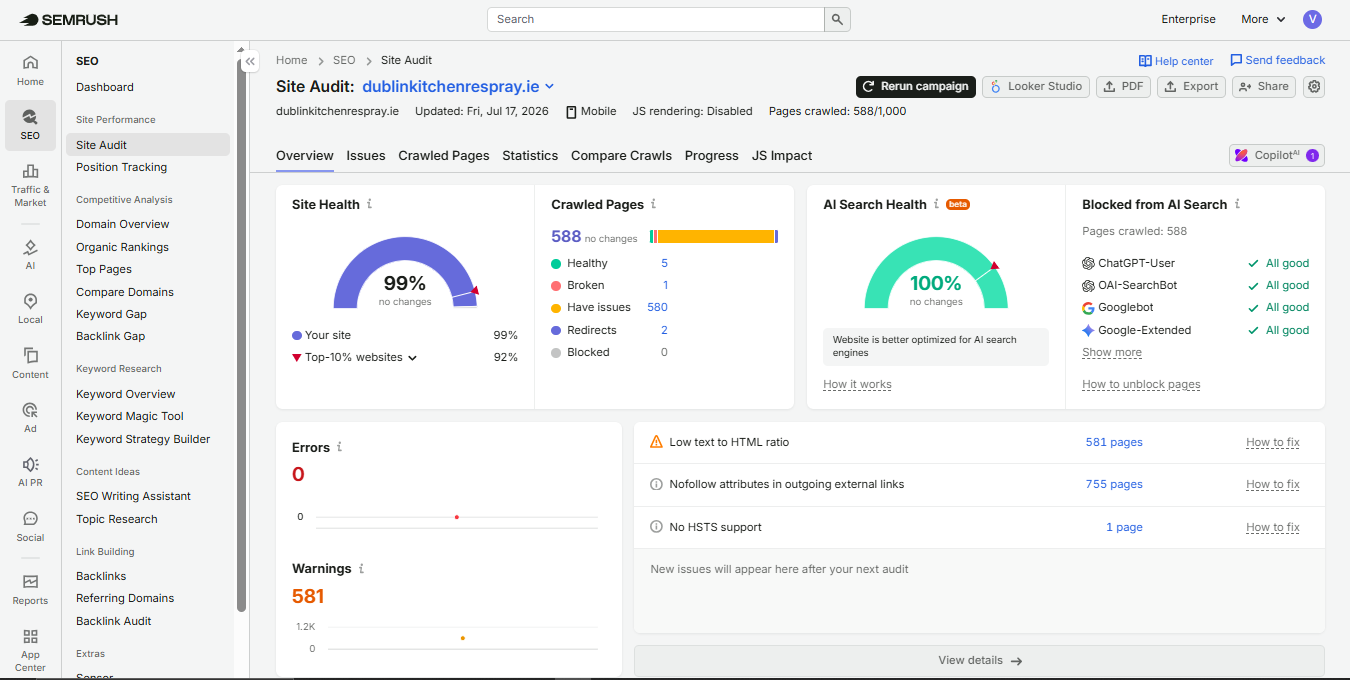Open Looker Studio export

click(x=1036, y=87)
